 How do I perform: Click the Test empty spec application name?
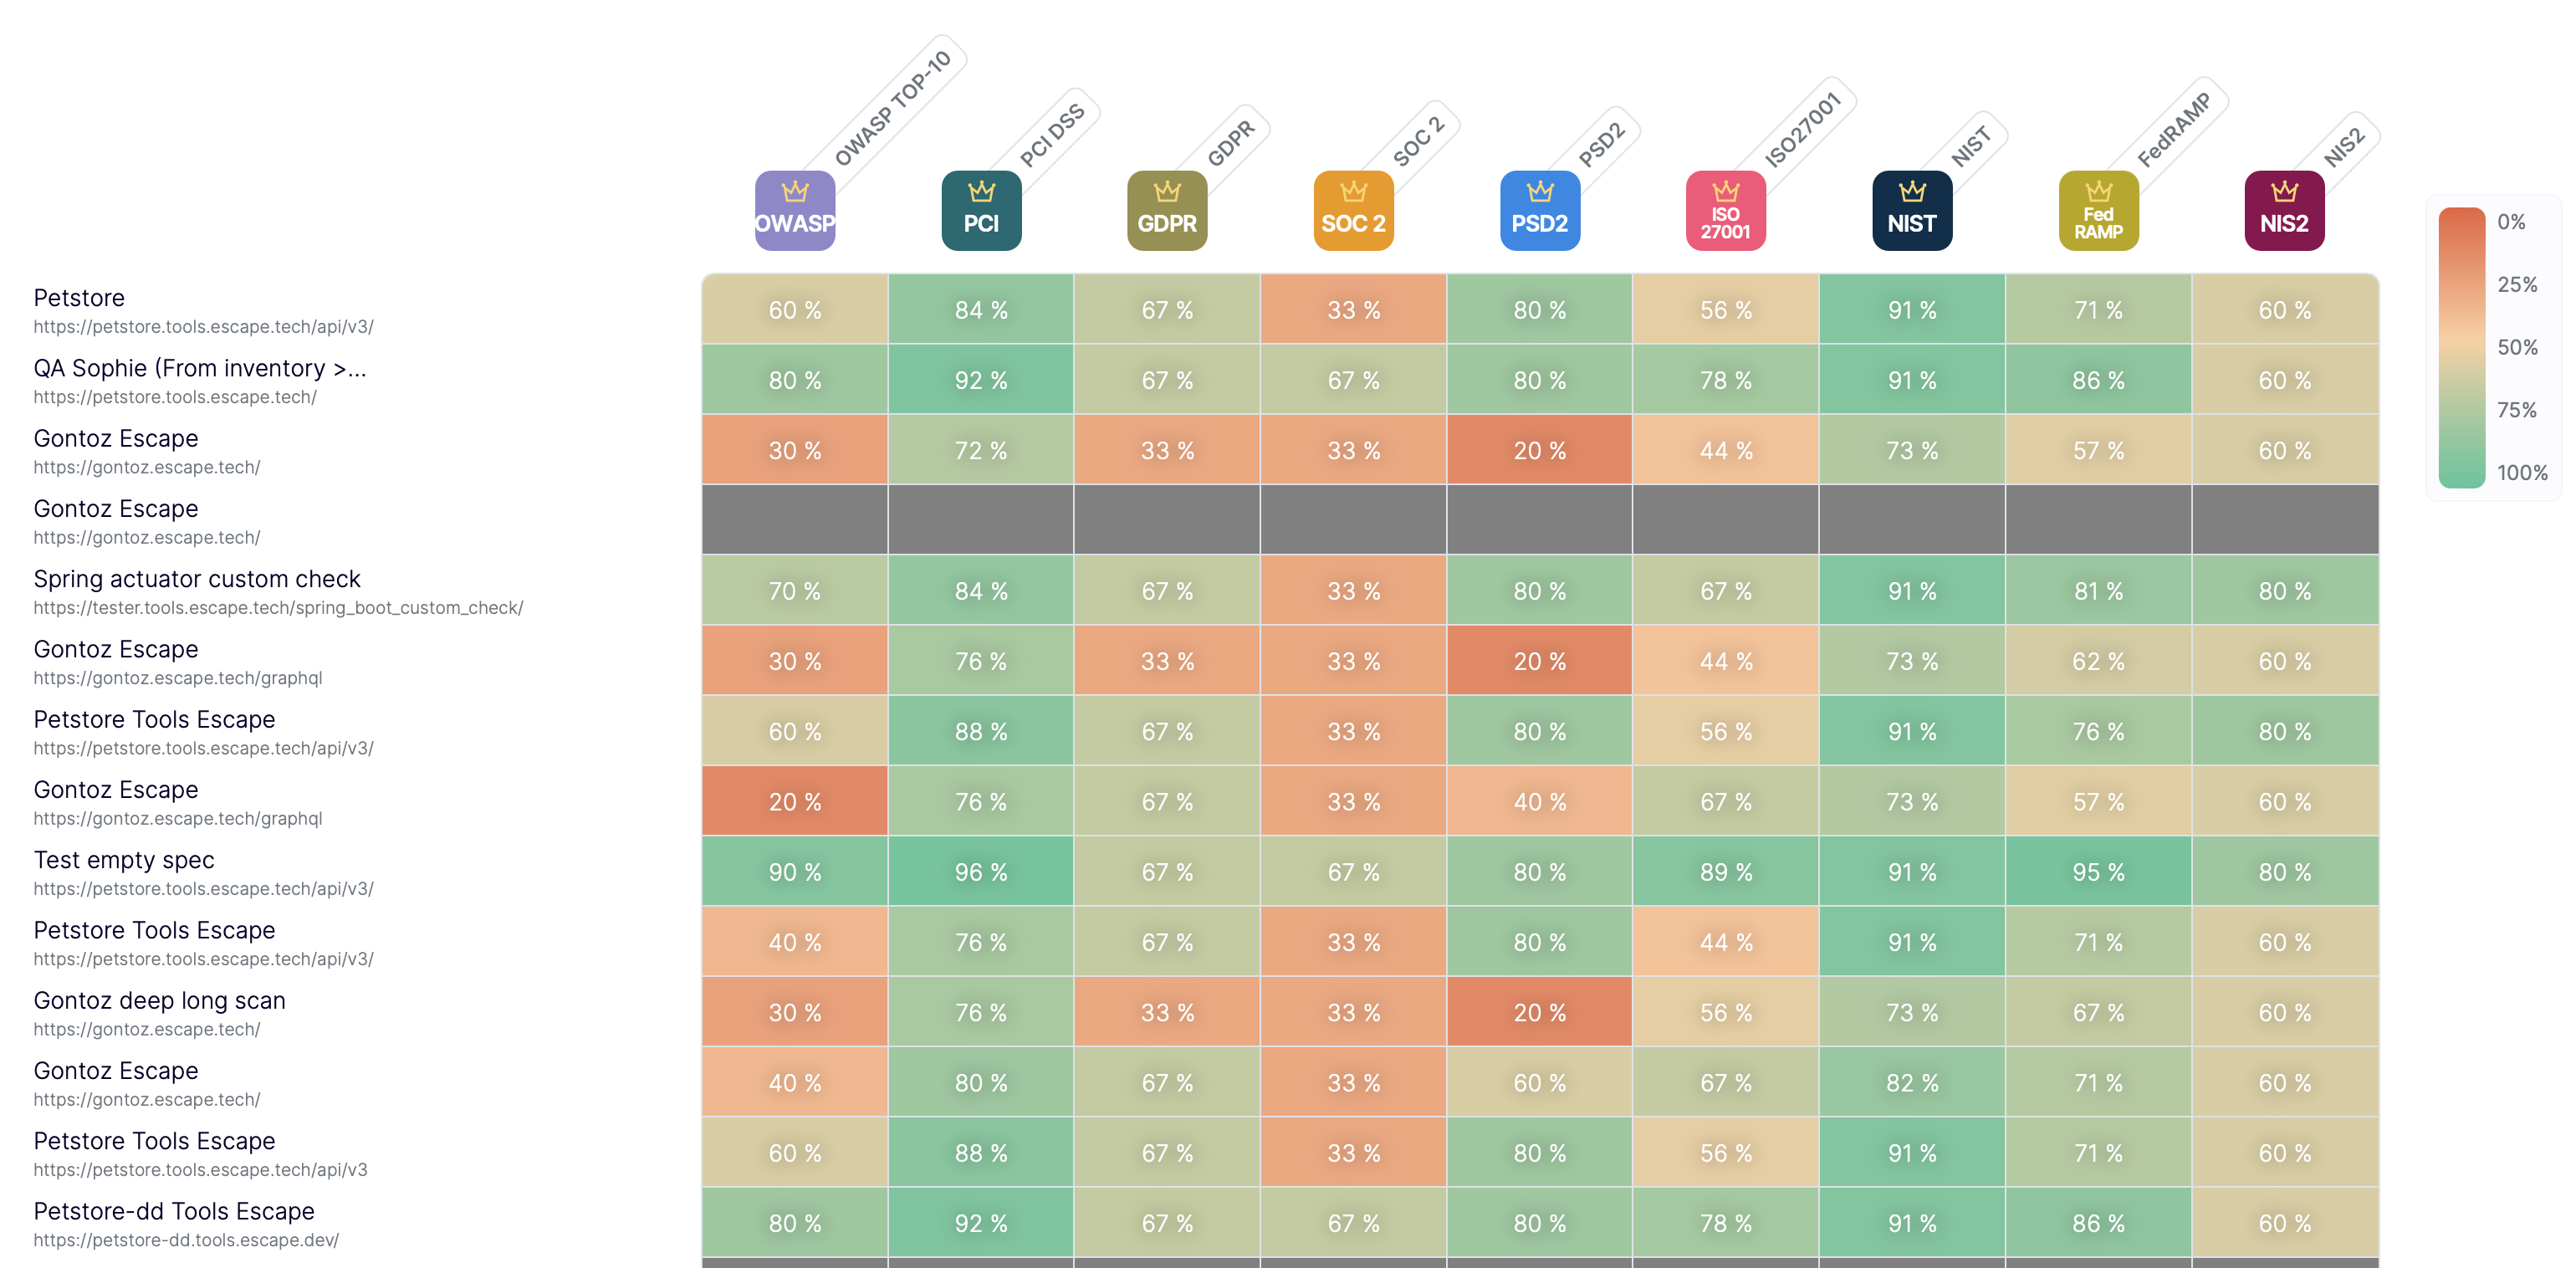(124, 860)
